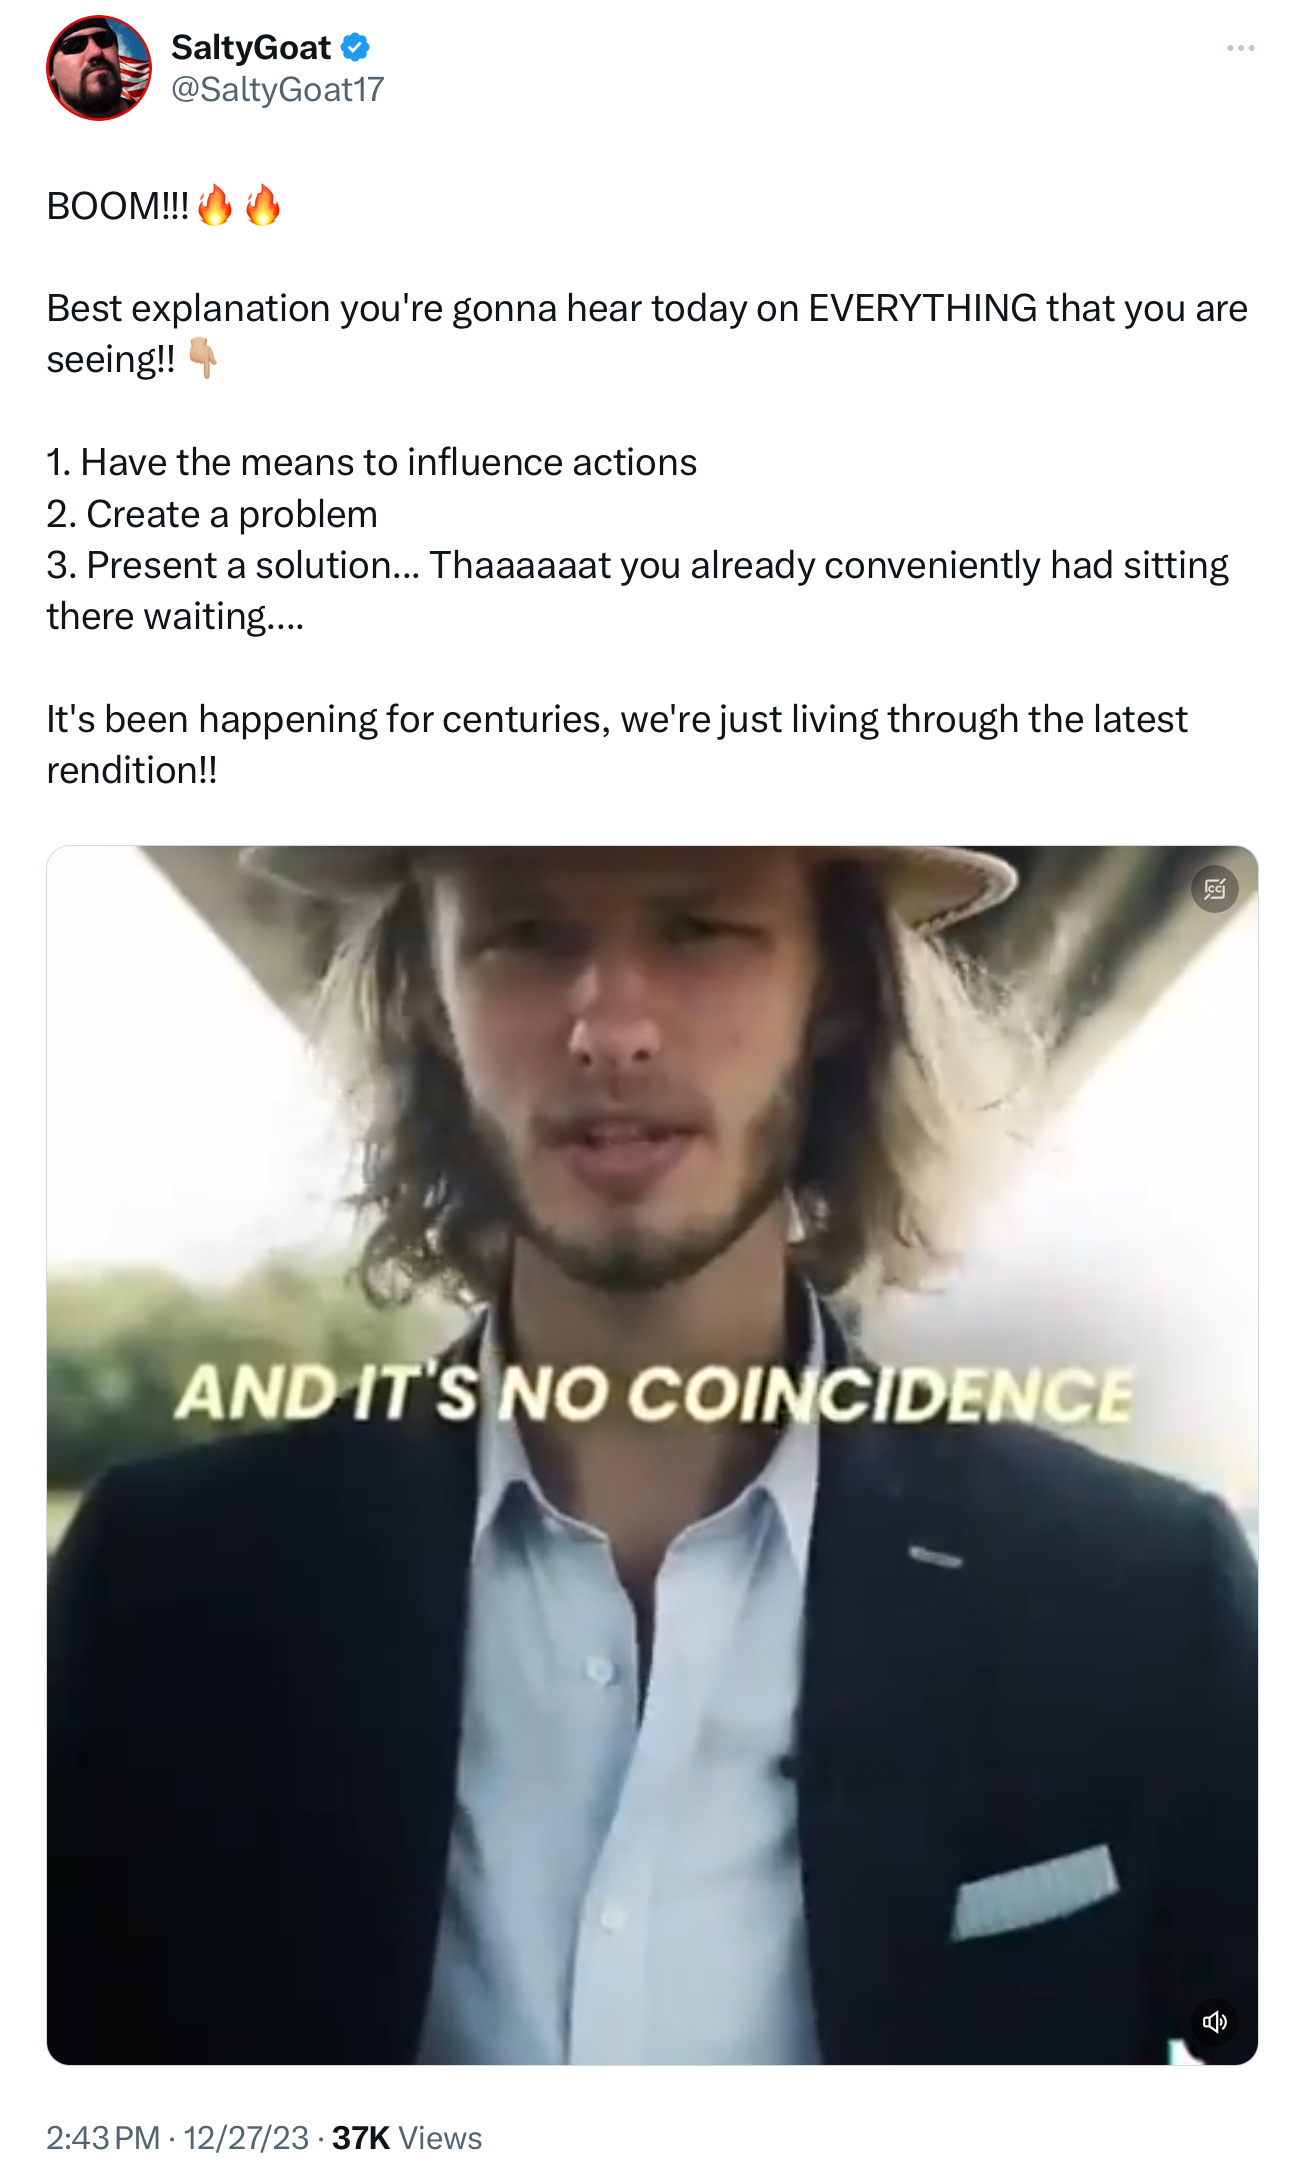The width and height of the screenshot is (1302, 2176).
Task: Open the SaltyGoat display name link
Action: click(x=251, y=47)
